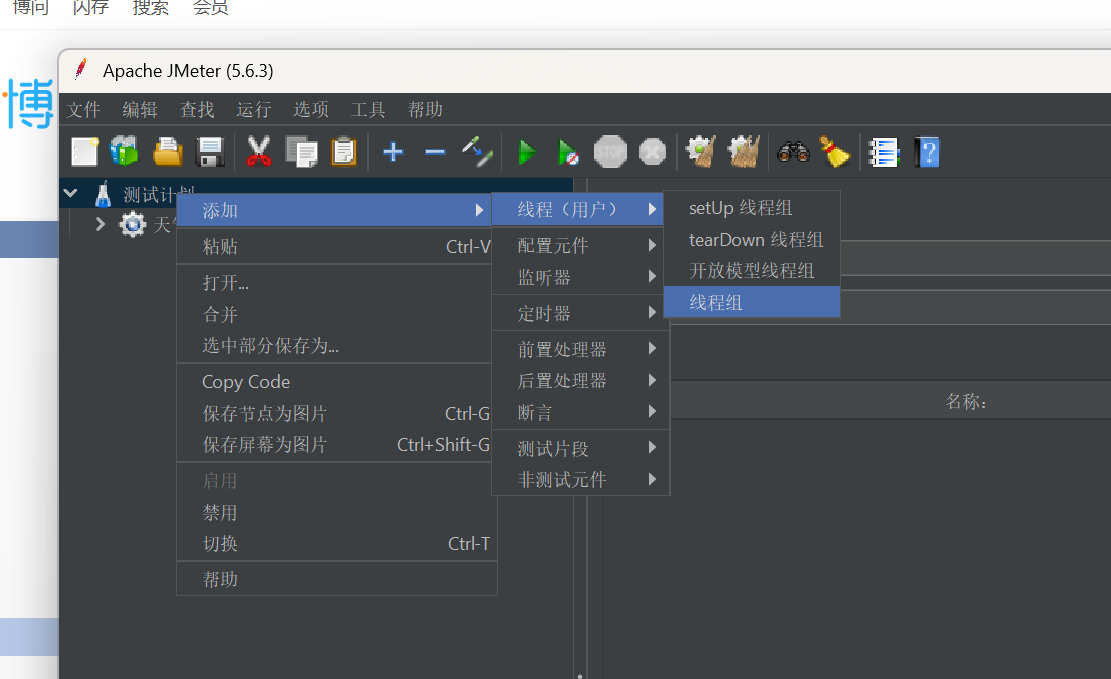This screenshot has height=679, width=1111.
Task: Open the 运行 menu
Action: 254,110
